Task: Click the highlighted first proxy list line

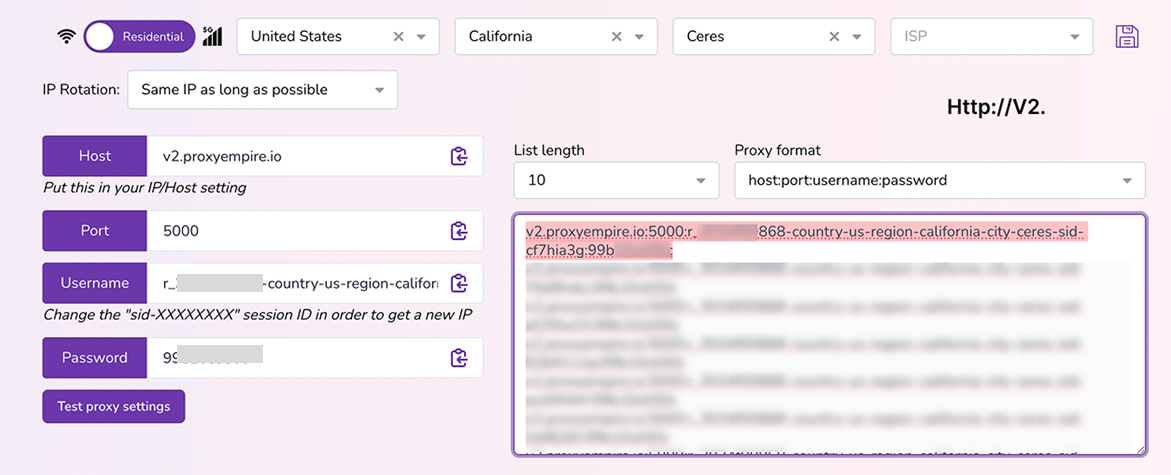Action: pyautogui.click(x=807, y=242)
